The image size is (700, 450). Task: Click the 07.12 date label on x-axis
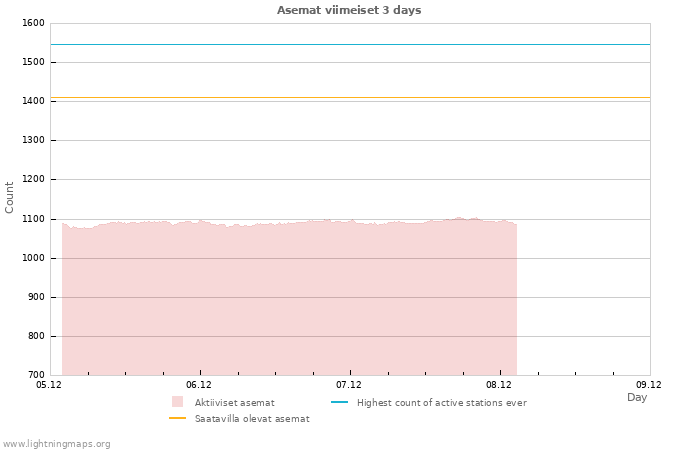tap(349, 384)
